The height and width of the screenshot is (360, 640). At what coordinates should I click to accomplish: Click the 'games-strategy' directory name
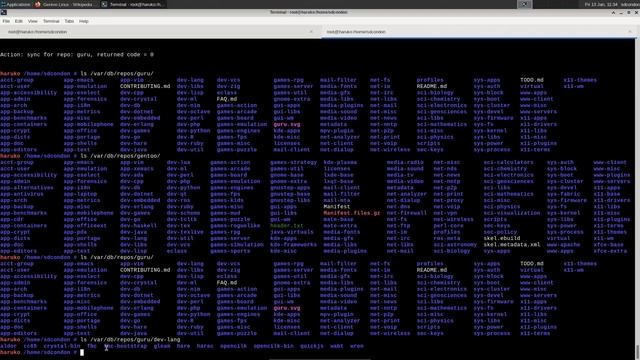(x=293, y=162)
